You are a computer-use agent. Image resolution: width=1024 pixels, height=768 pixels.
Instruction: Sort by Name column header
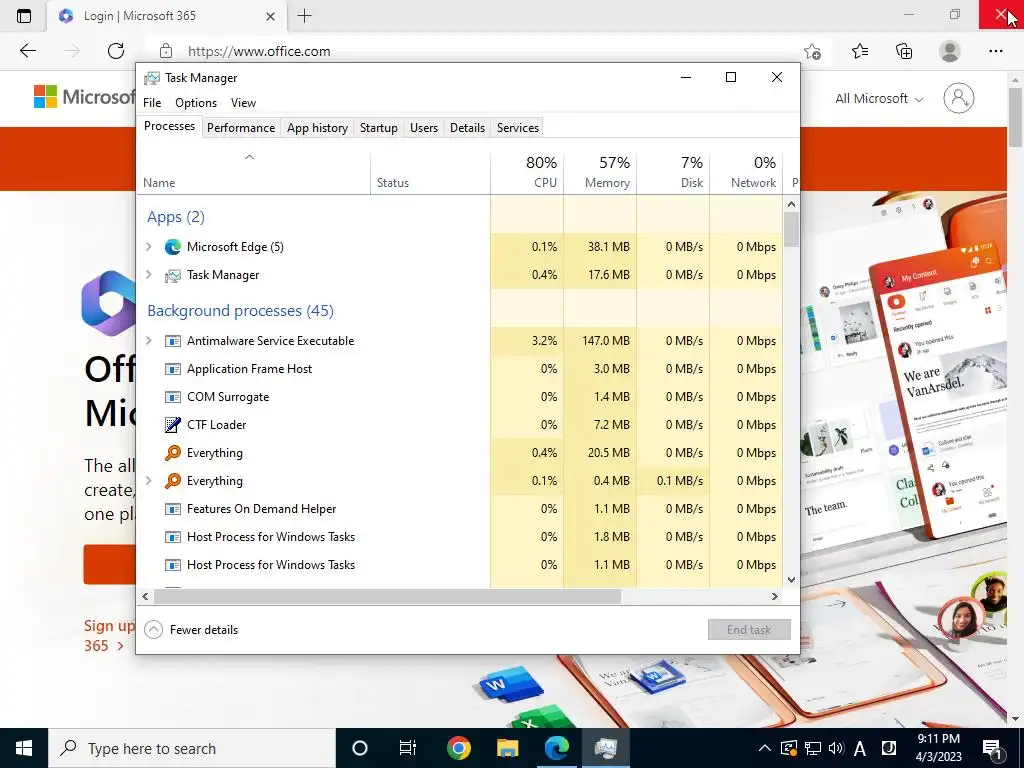click(x=253, y=172)
